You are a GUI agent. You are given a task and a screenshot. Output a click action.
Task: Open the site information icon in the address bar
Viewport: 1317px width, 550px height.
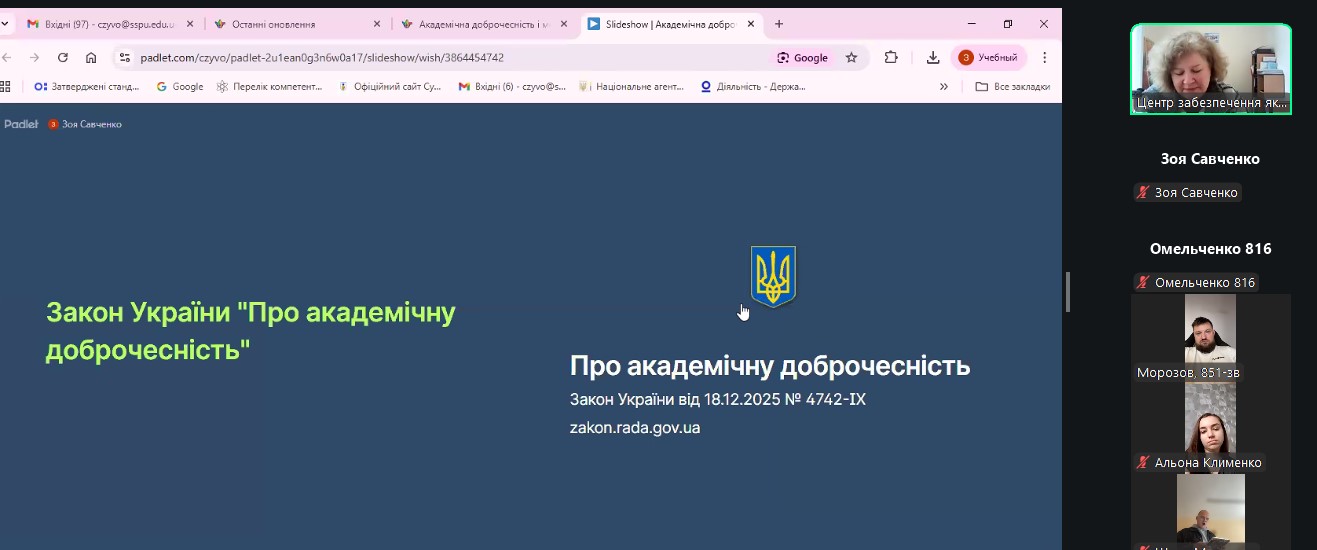124,58
